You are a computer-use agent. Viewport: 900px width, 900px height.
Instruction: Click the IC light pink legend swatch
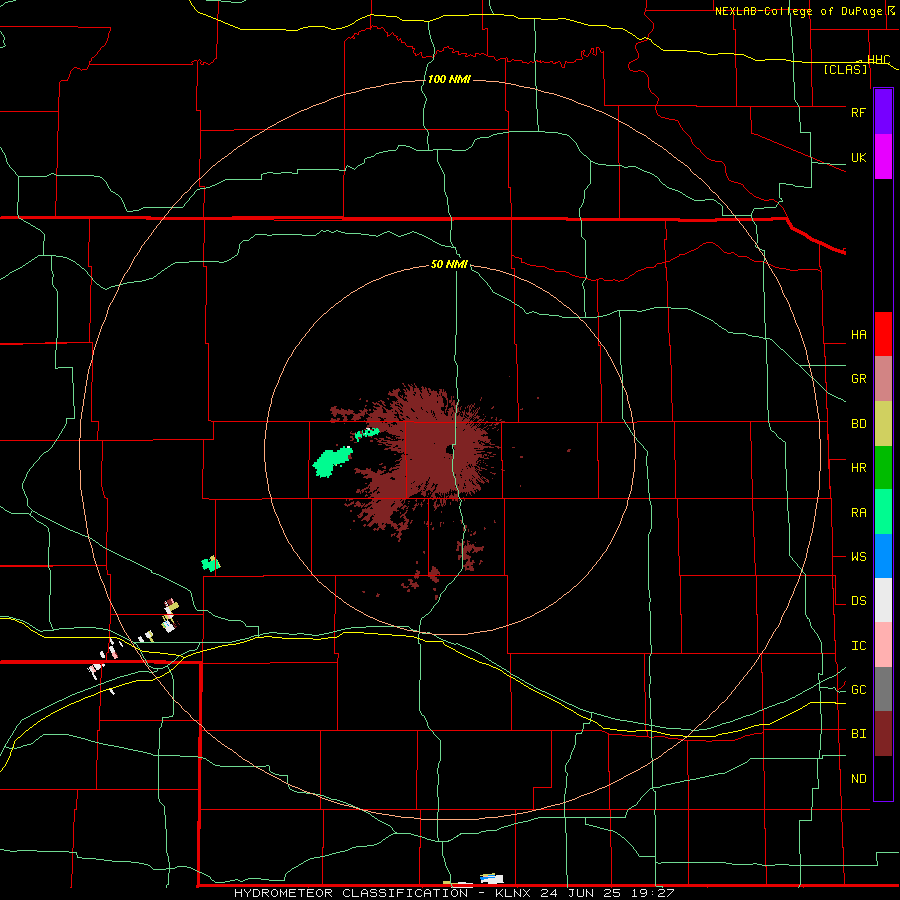point(883,645)
